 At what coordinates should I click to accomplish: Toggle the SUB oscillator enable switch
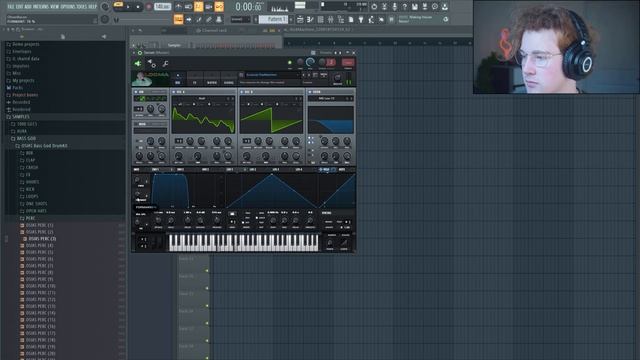click(136, 92)
